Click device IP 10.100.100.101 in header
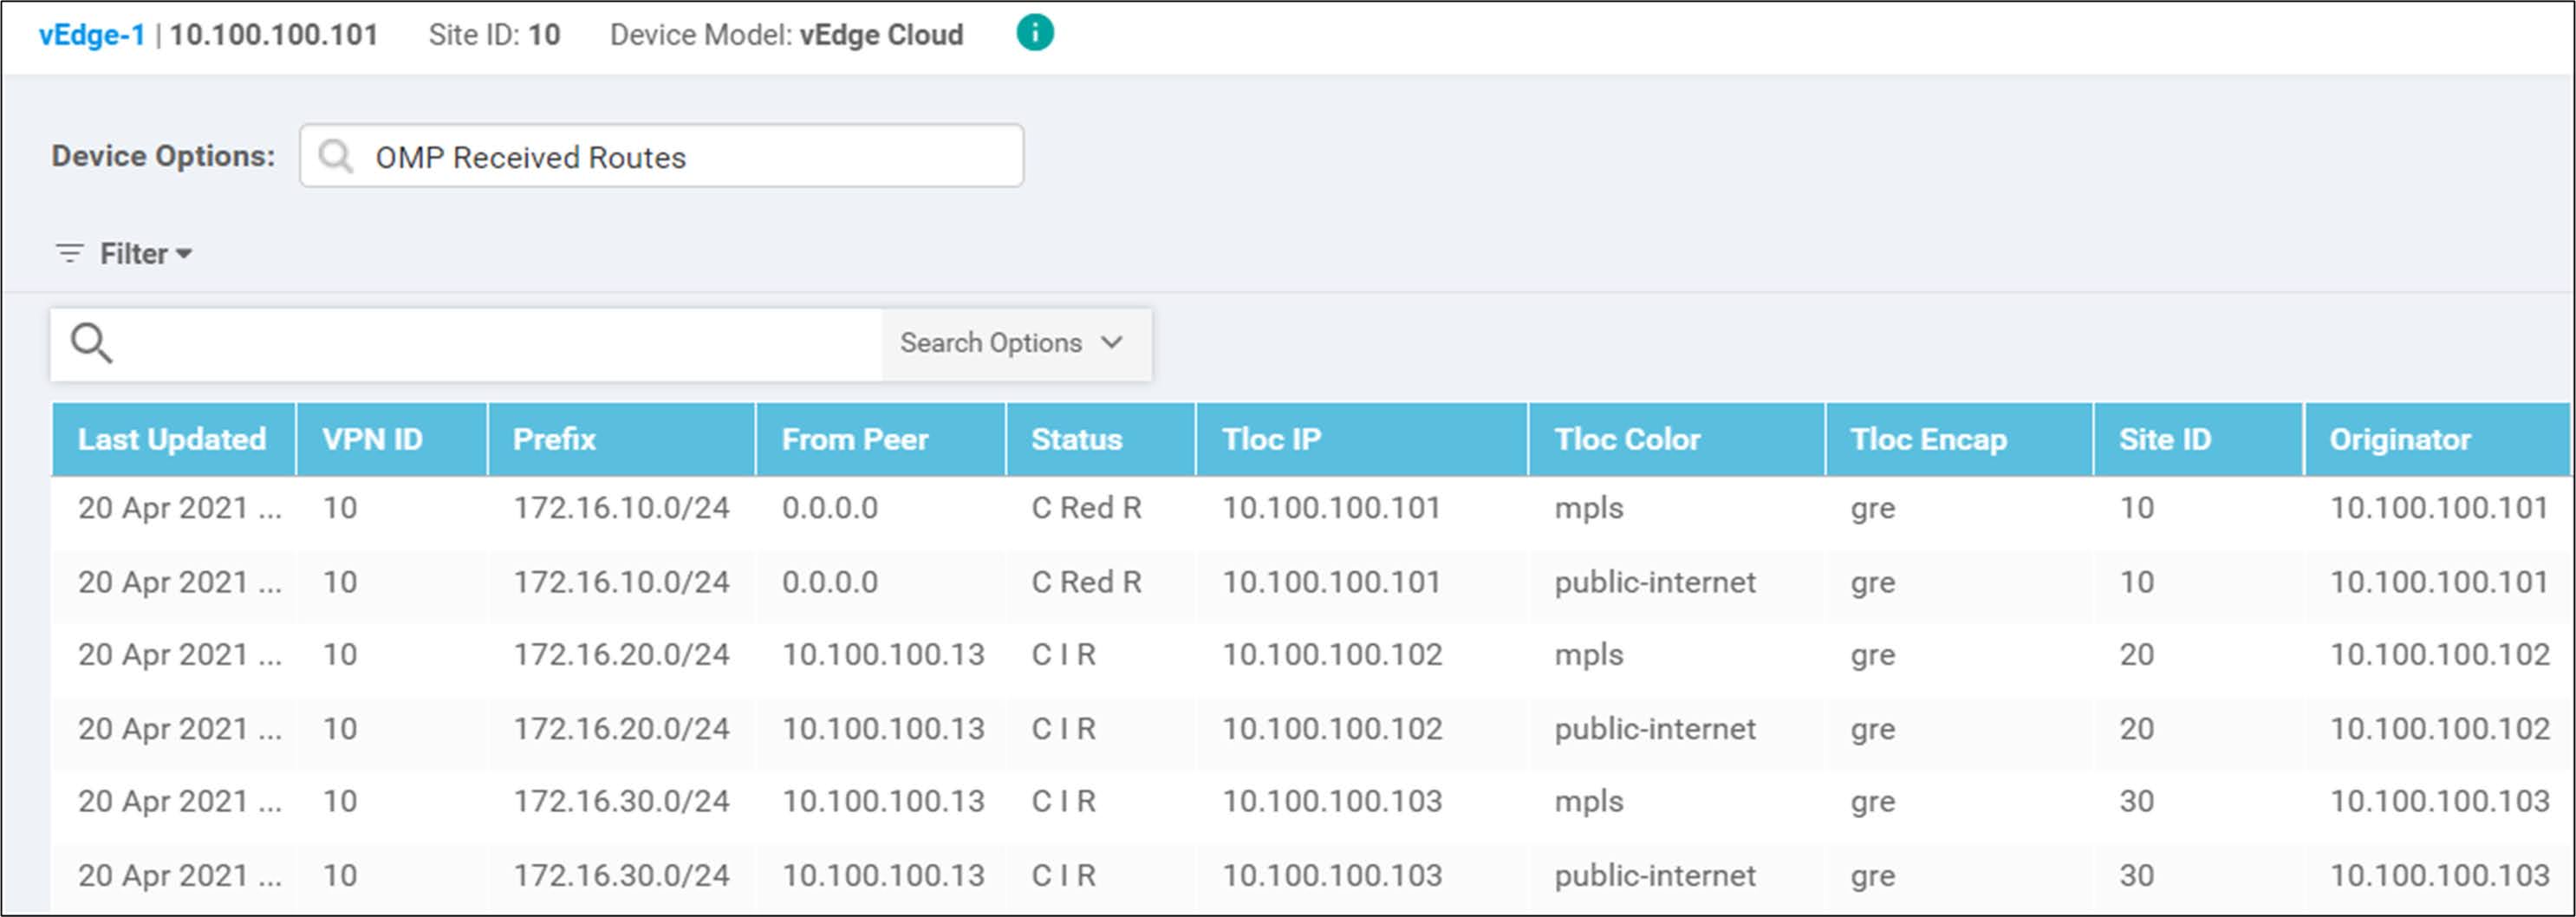 point(273,35)
